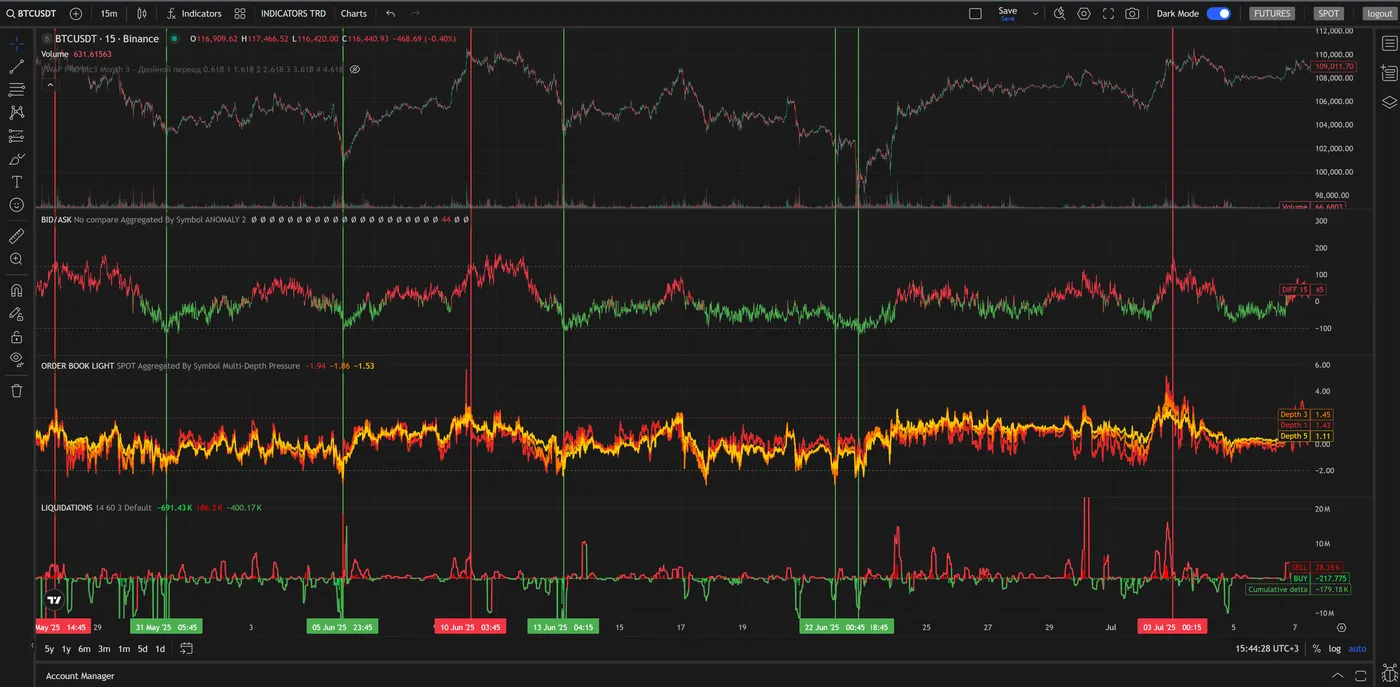Toggle magnet mode for drawings

pos(16,291)
